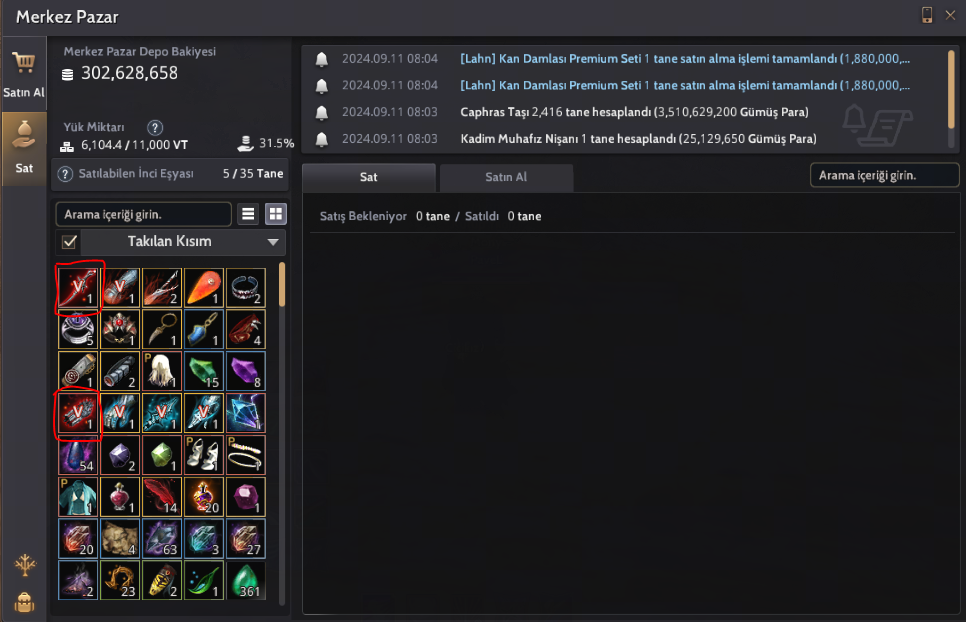Select the Sat tab above the sales list

point(367,177)
